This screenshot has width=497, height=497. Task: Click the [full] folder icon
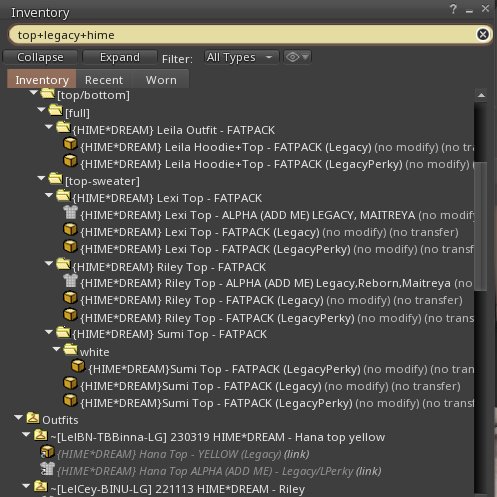pyautogui.click(x=56, y=110)
